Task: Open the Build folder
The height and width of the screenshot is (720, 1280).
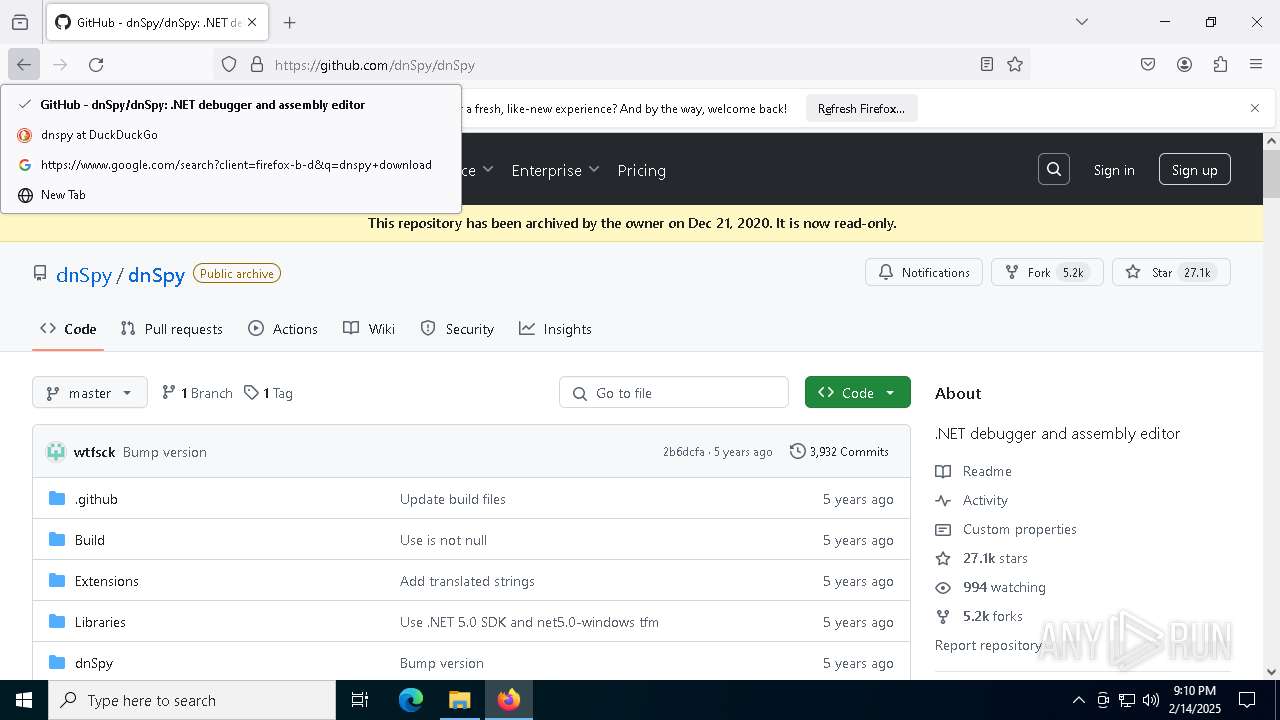Action: [x=90, y=540]
